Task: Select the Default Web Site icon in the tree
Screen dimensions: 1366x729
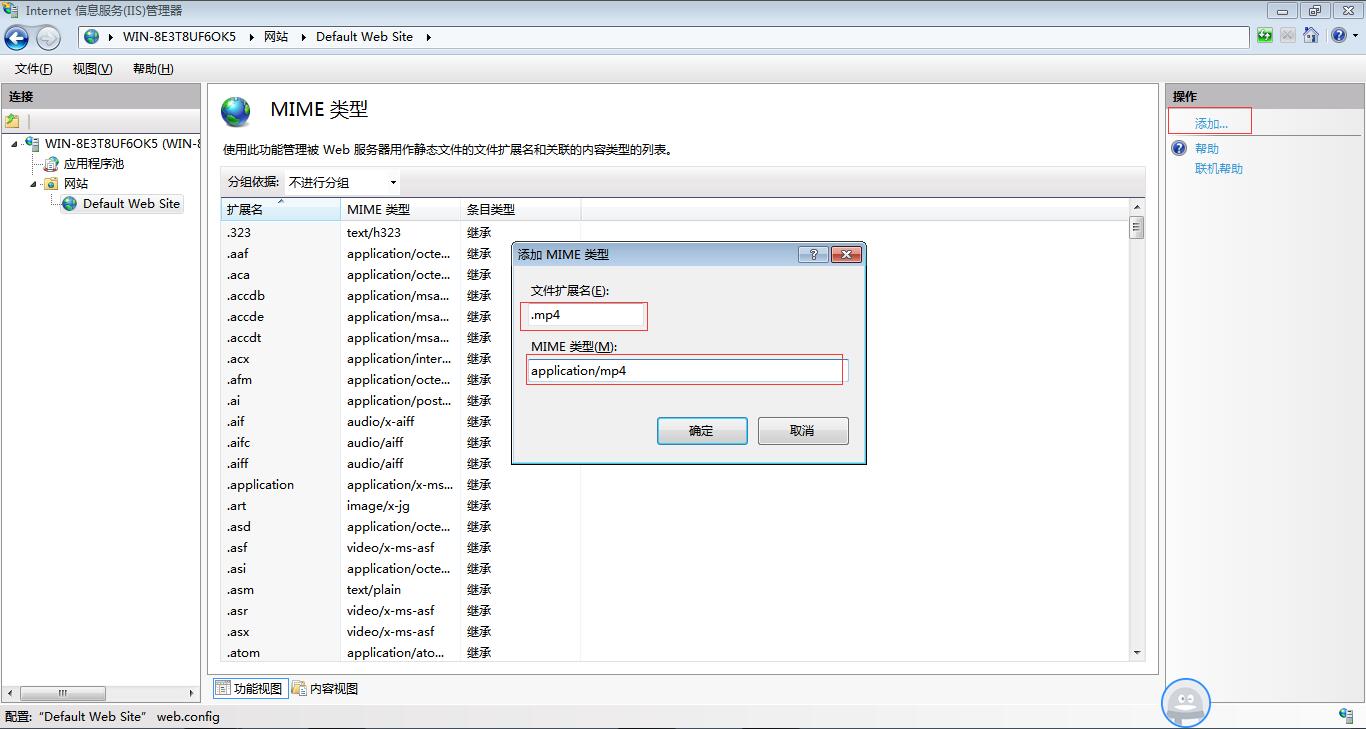Action: point(68,203)
